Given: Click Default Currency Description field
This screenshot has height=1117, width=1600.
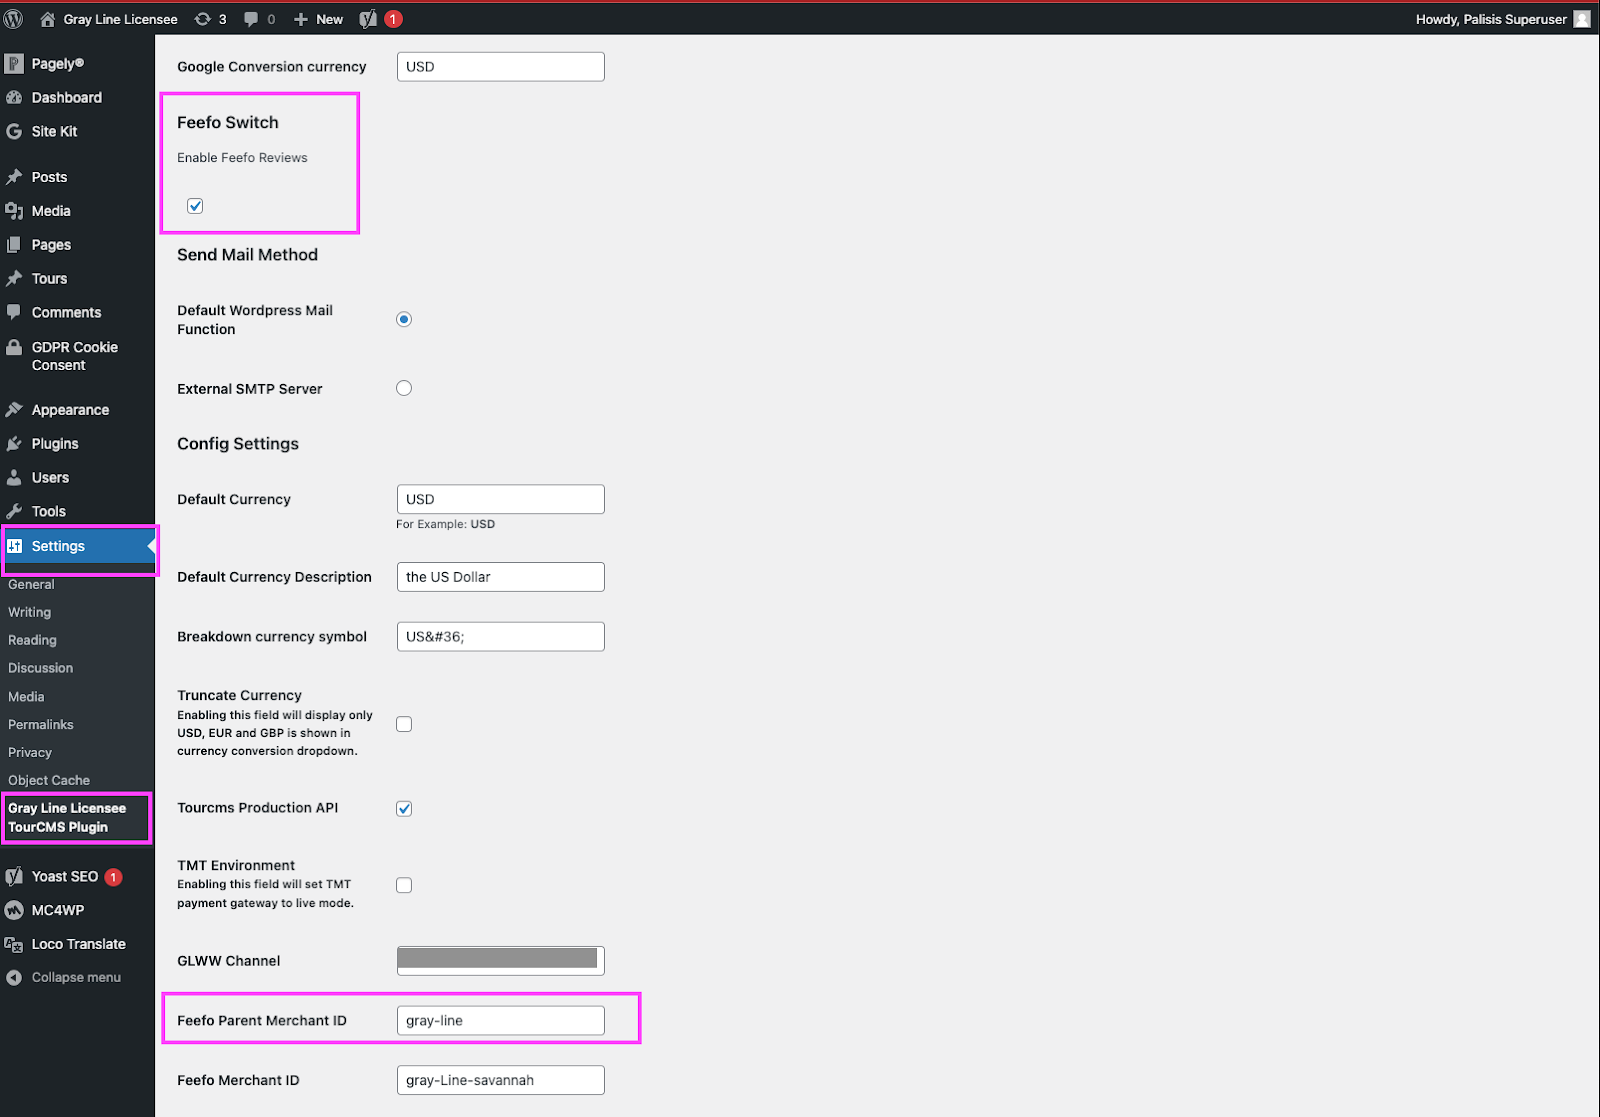Looking at the screenshot, I should point(501,577).
